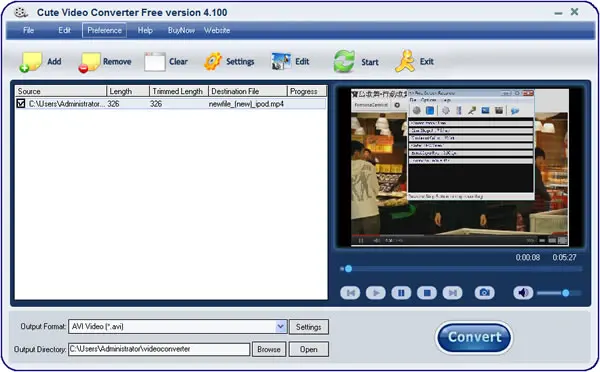Click the Trimmed Length column header
The image size is (600, 372).
coord(179,91)
